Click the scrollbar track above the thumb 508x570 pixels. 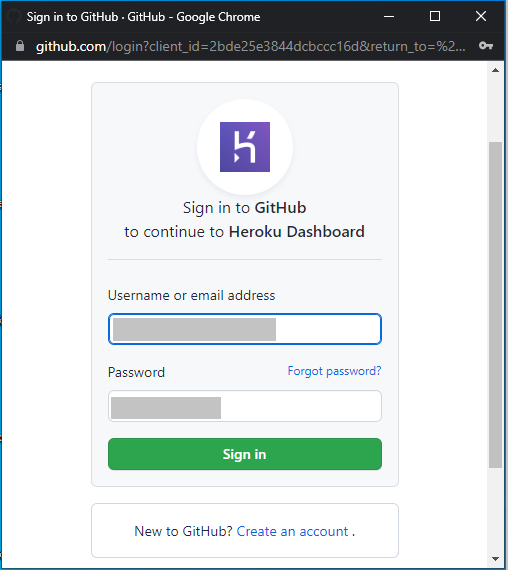click(495, 109)
